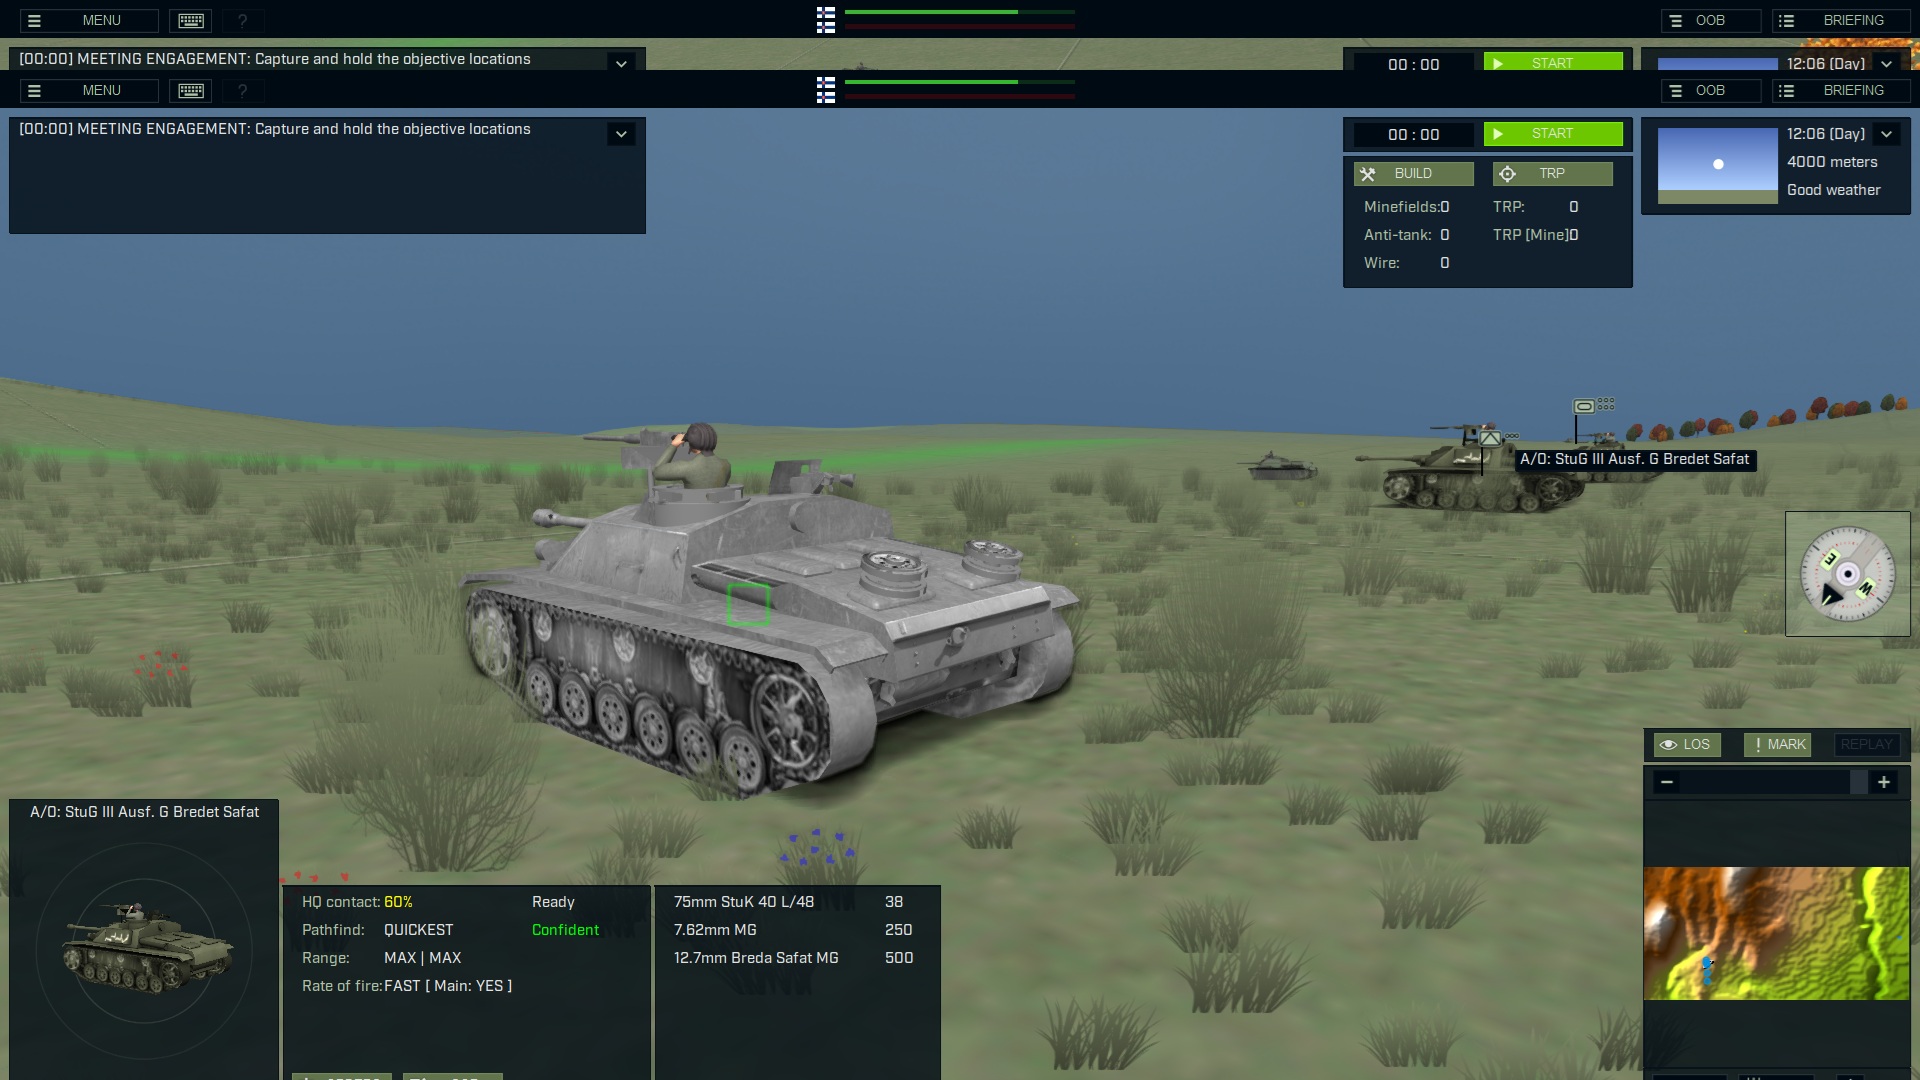Click the question mark help icon in second toolbar
This screenshot has height=1080, width=1920.
242,90
